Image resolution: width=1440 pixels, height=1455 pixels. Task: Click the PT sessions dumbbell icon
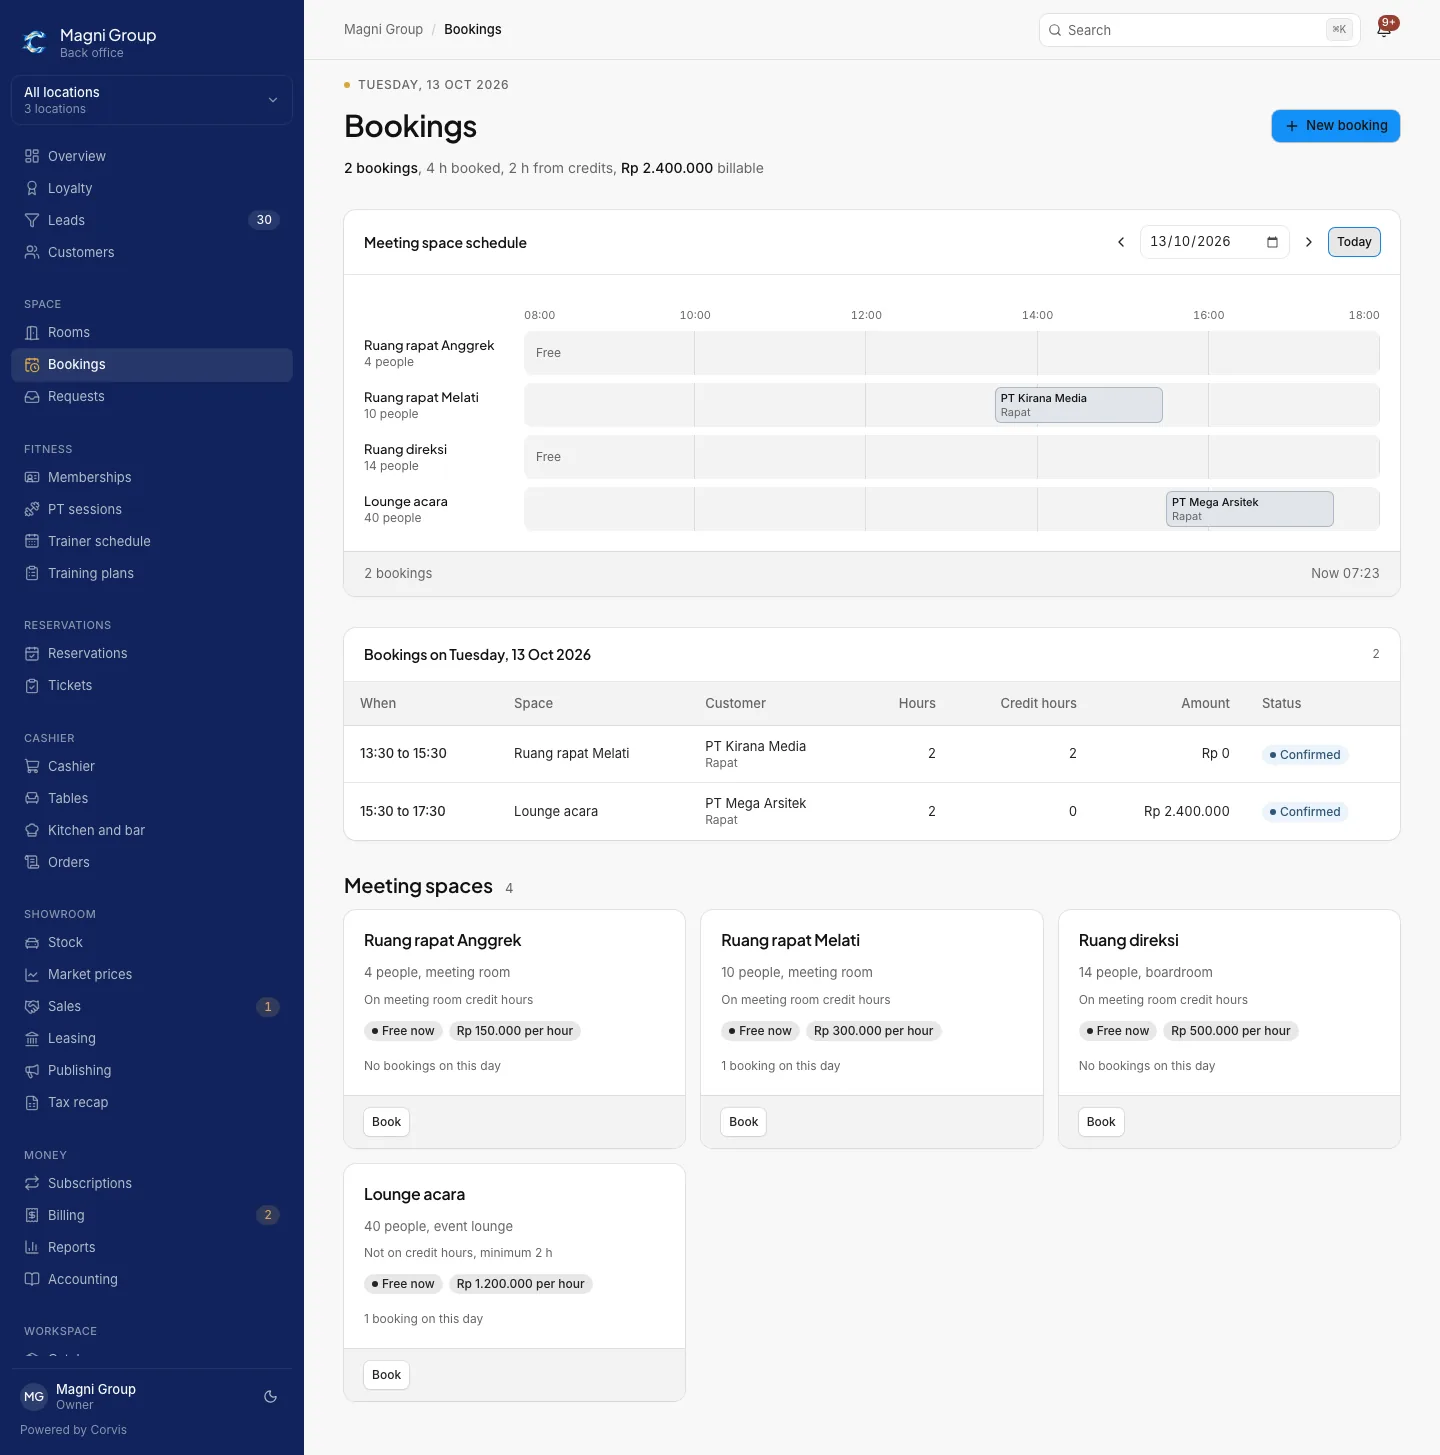[32, 509]
